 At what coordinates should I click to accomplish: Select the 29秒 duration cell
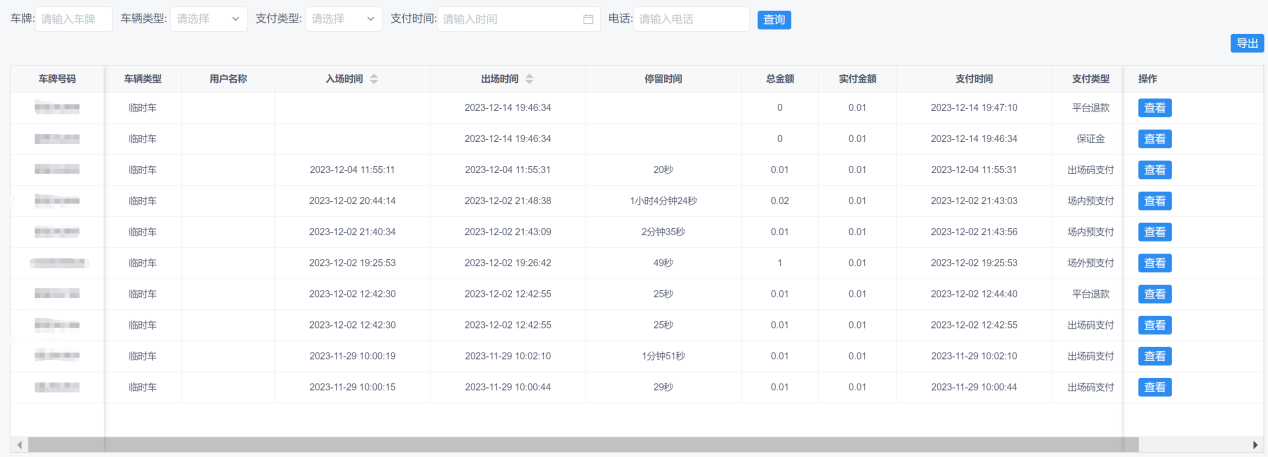663,387
